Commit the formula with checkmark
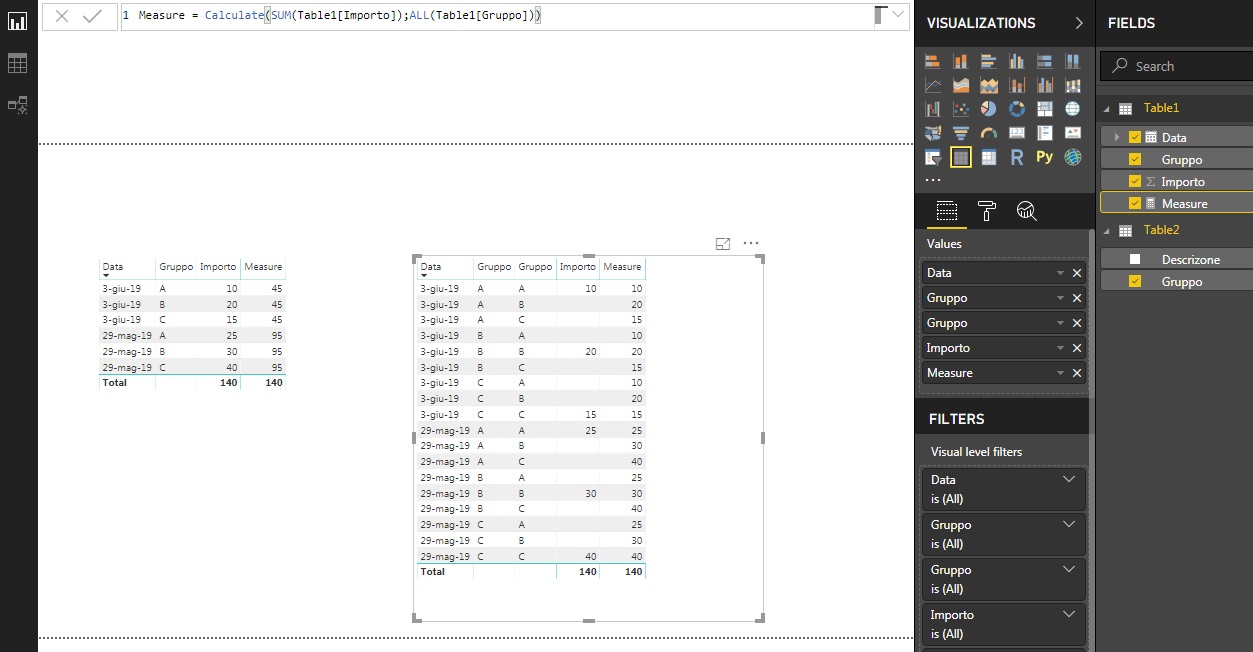The height and width of the screenshot is (652, 1253). pyautogui.click(x=92, y=16)
